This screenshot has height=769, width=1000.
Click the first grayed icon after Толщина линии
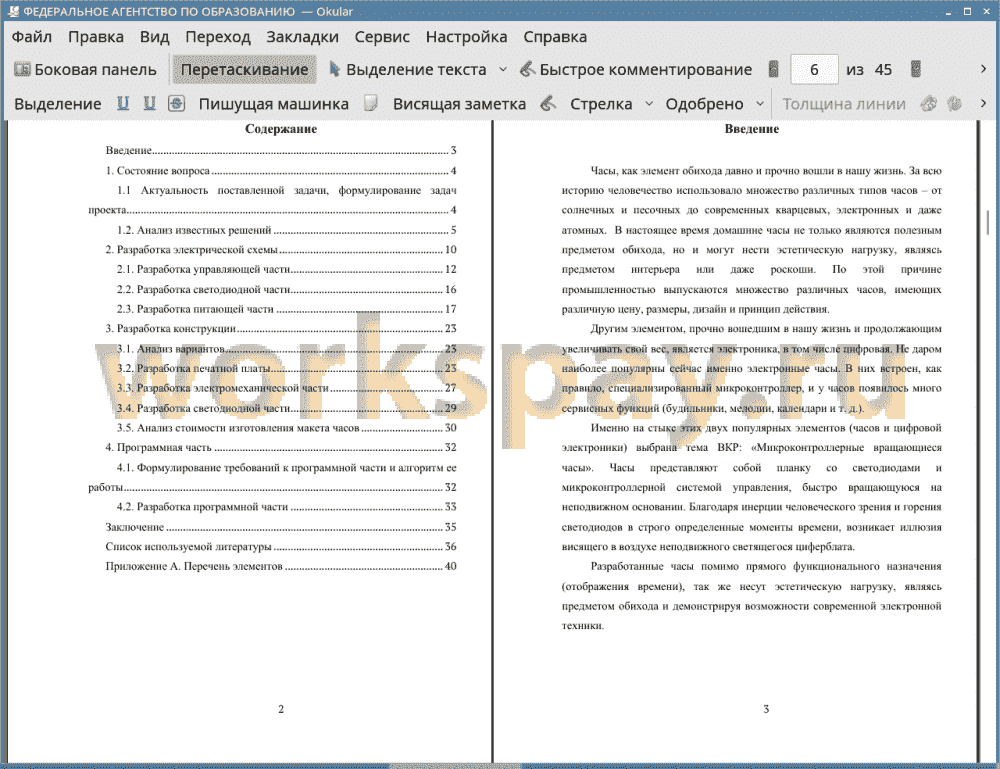(x=929, y=103)
